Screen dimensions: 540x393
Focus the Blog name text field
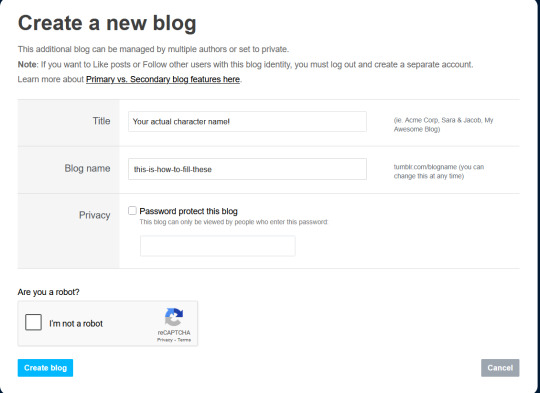(247, 169)
